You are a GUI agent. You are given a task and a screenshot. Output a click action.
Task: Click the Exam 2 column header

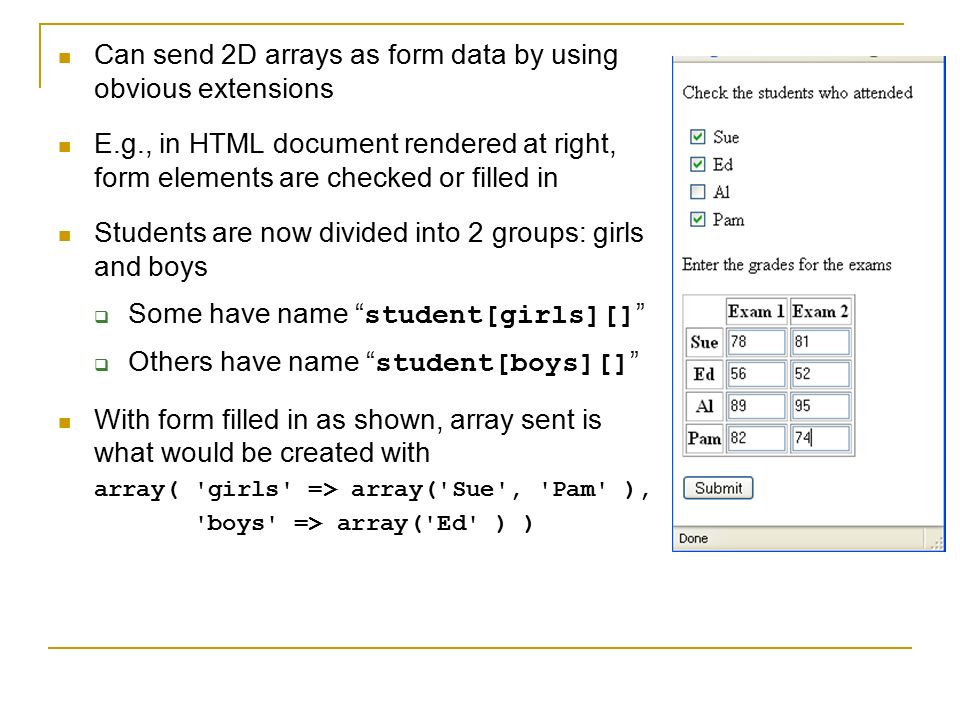(x=820, y=312)
